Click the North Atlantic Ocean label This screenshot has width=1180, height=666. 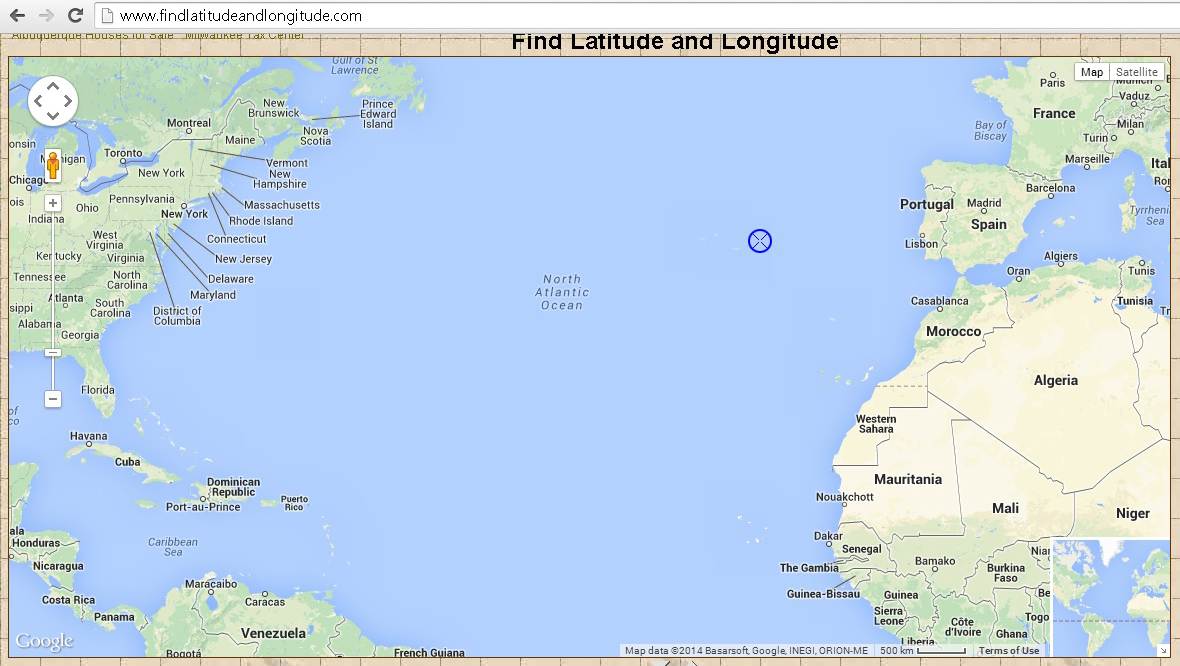click(x=562, y=292)
